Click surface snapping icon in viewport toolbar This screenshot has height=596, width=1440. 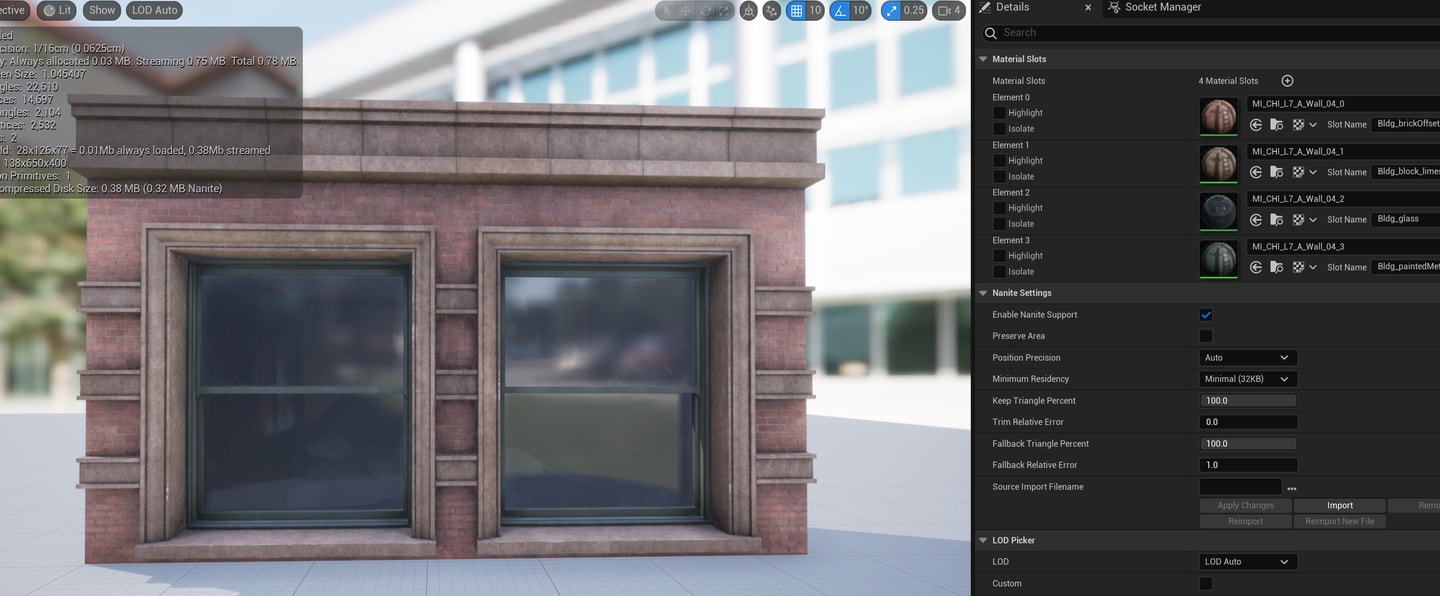(x=772, y=11)
